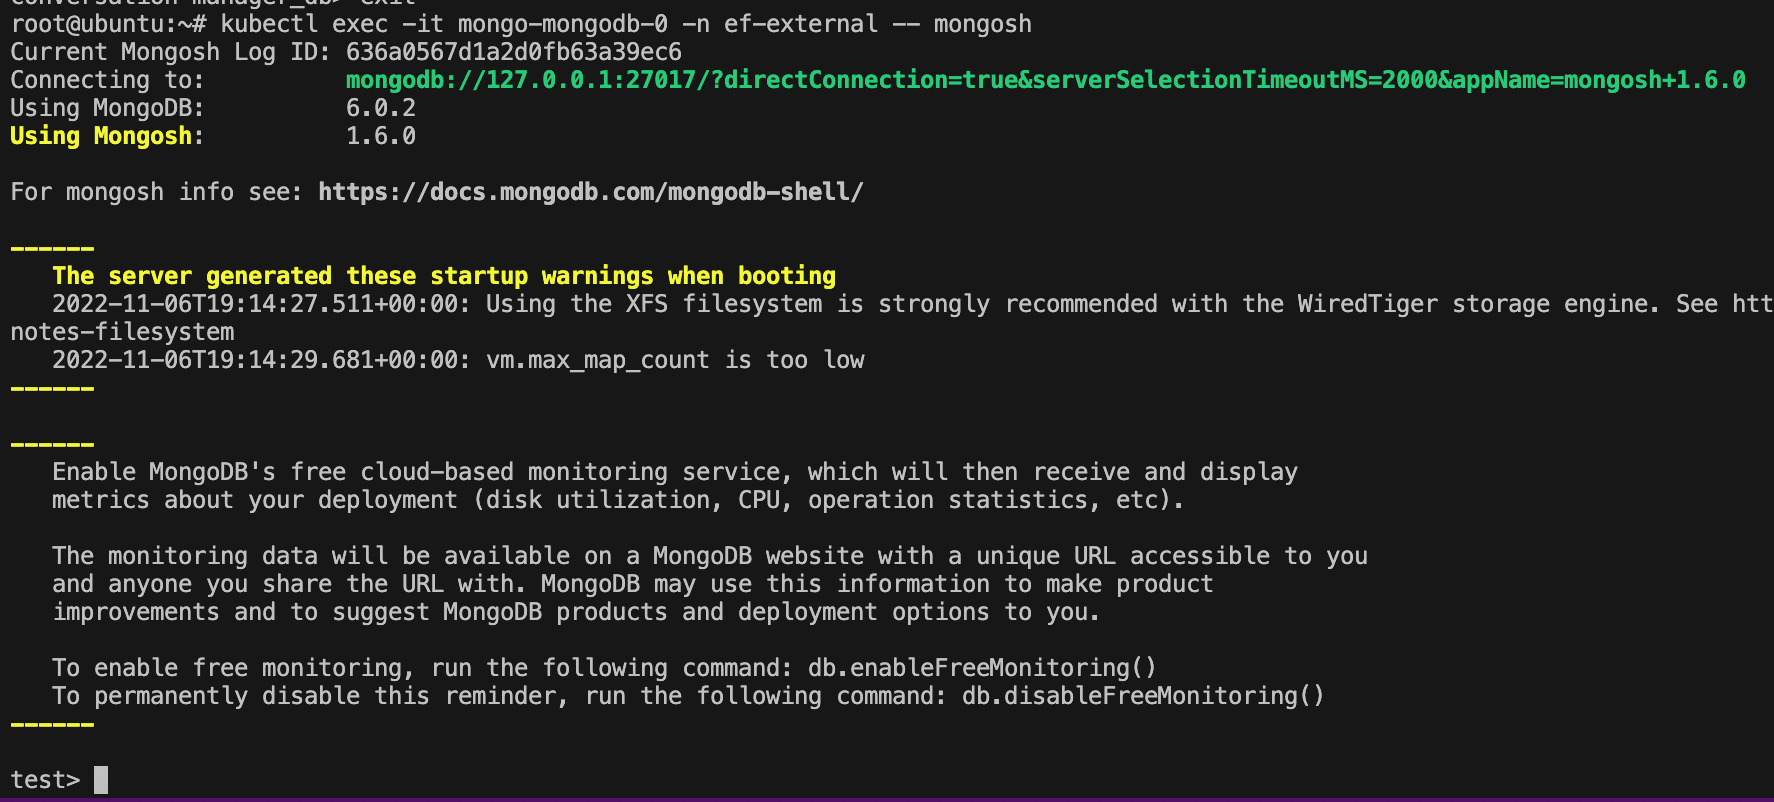Click the db.enableFreeMonitoring() command text
Screen dimensions: 1774x802
click(981, 668)
